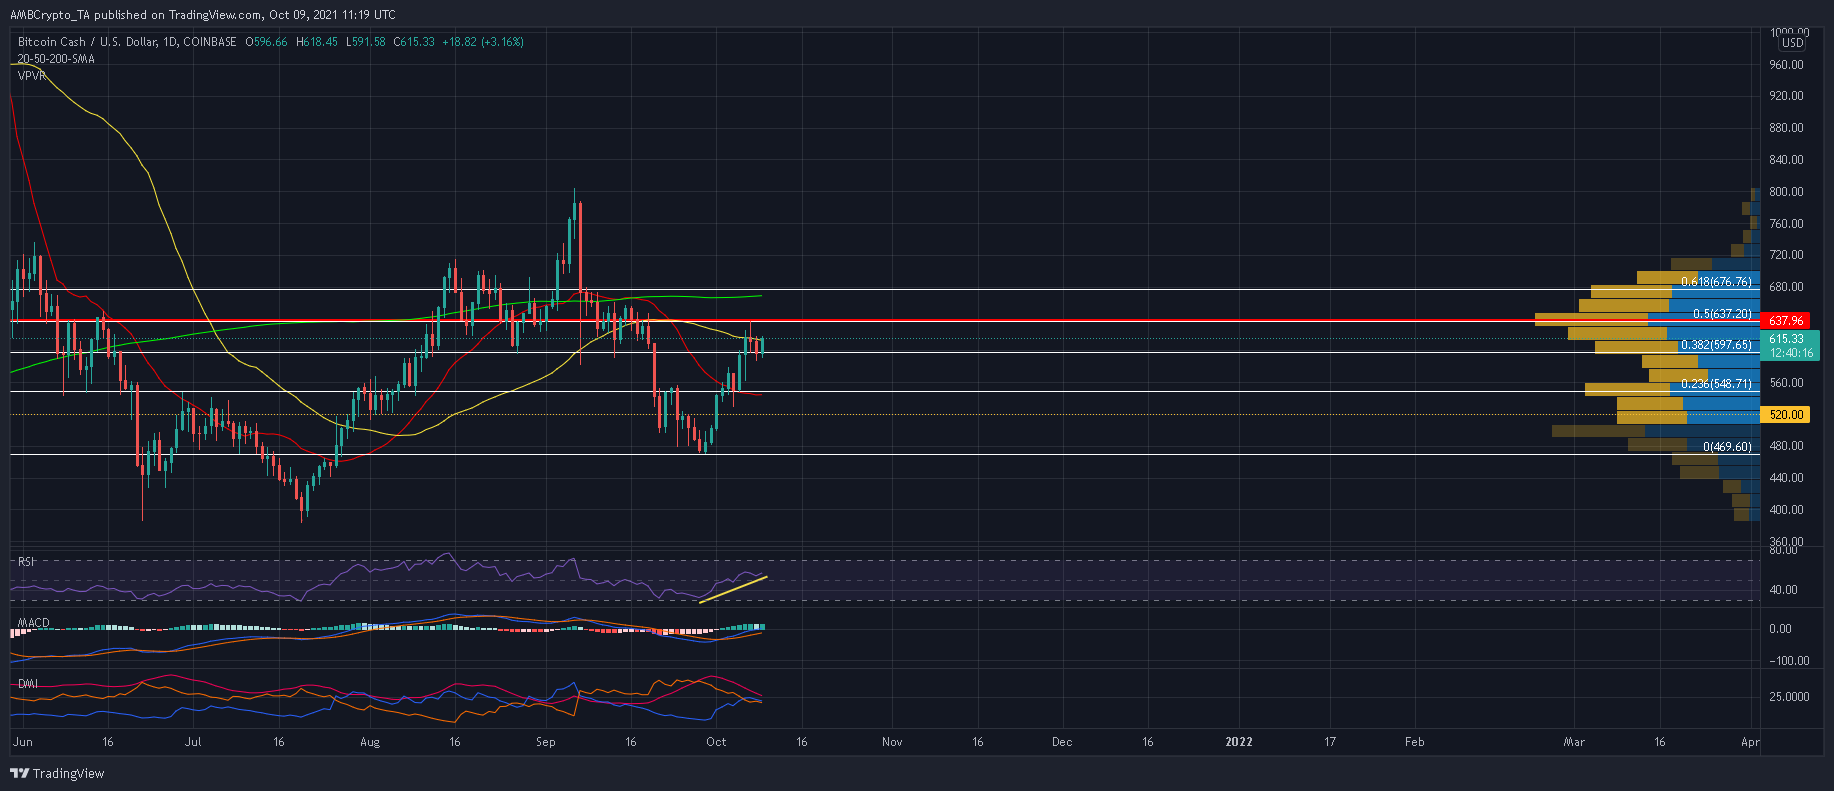Screen dimensions: 1834x791
Task: Select the 0.236(548.71) Fibonacci level label
Action: 1716,384
